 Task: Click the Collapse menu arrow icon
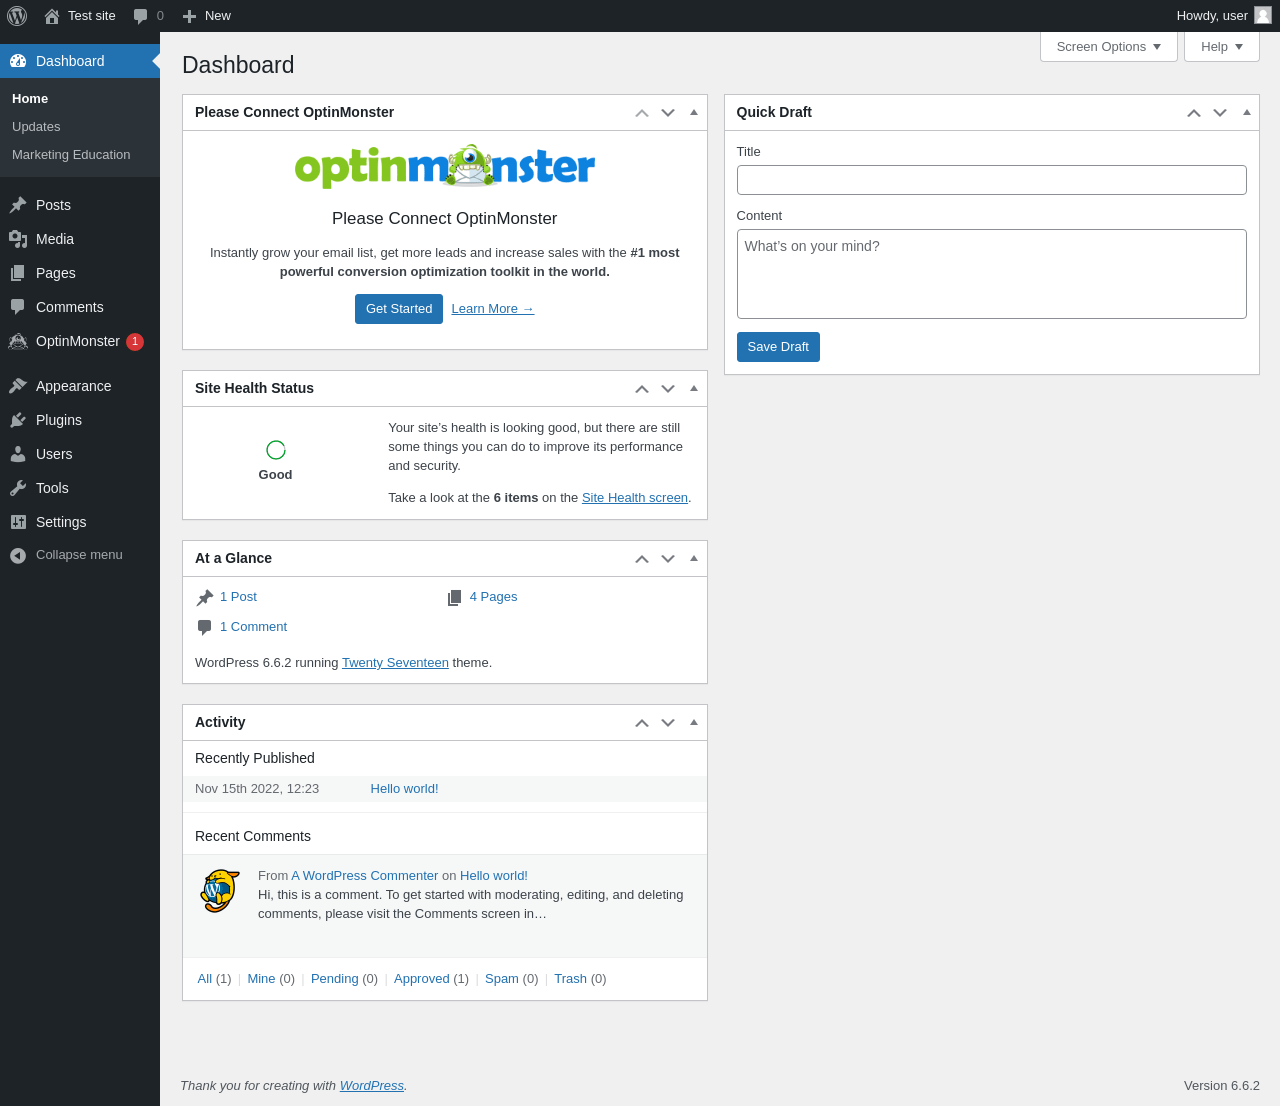[18, 555]
